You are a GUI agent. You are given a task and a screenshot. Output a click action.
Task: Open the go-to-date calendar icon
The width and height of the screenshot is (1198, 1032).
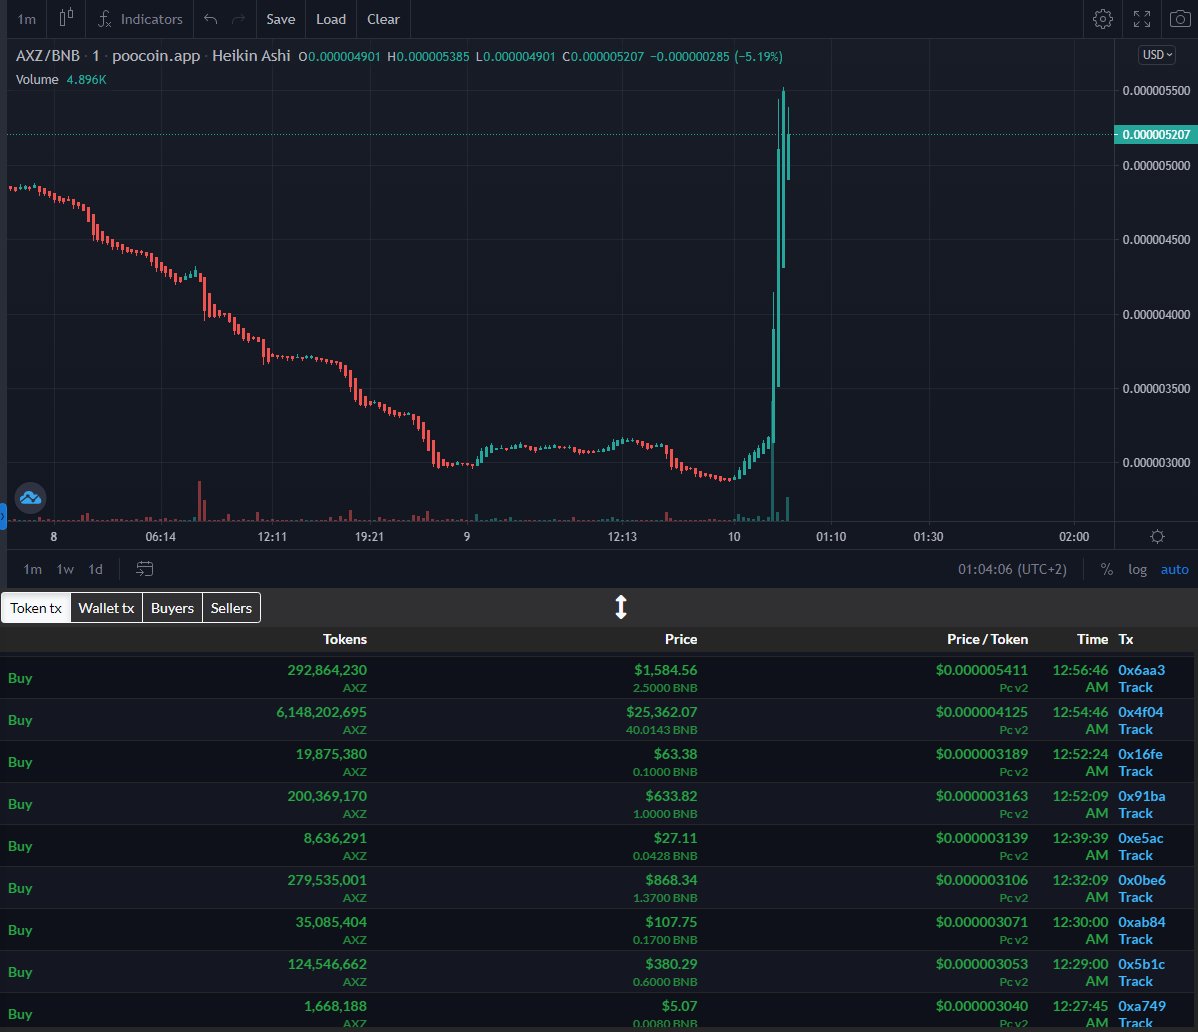pos(144,569)
